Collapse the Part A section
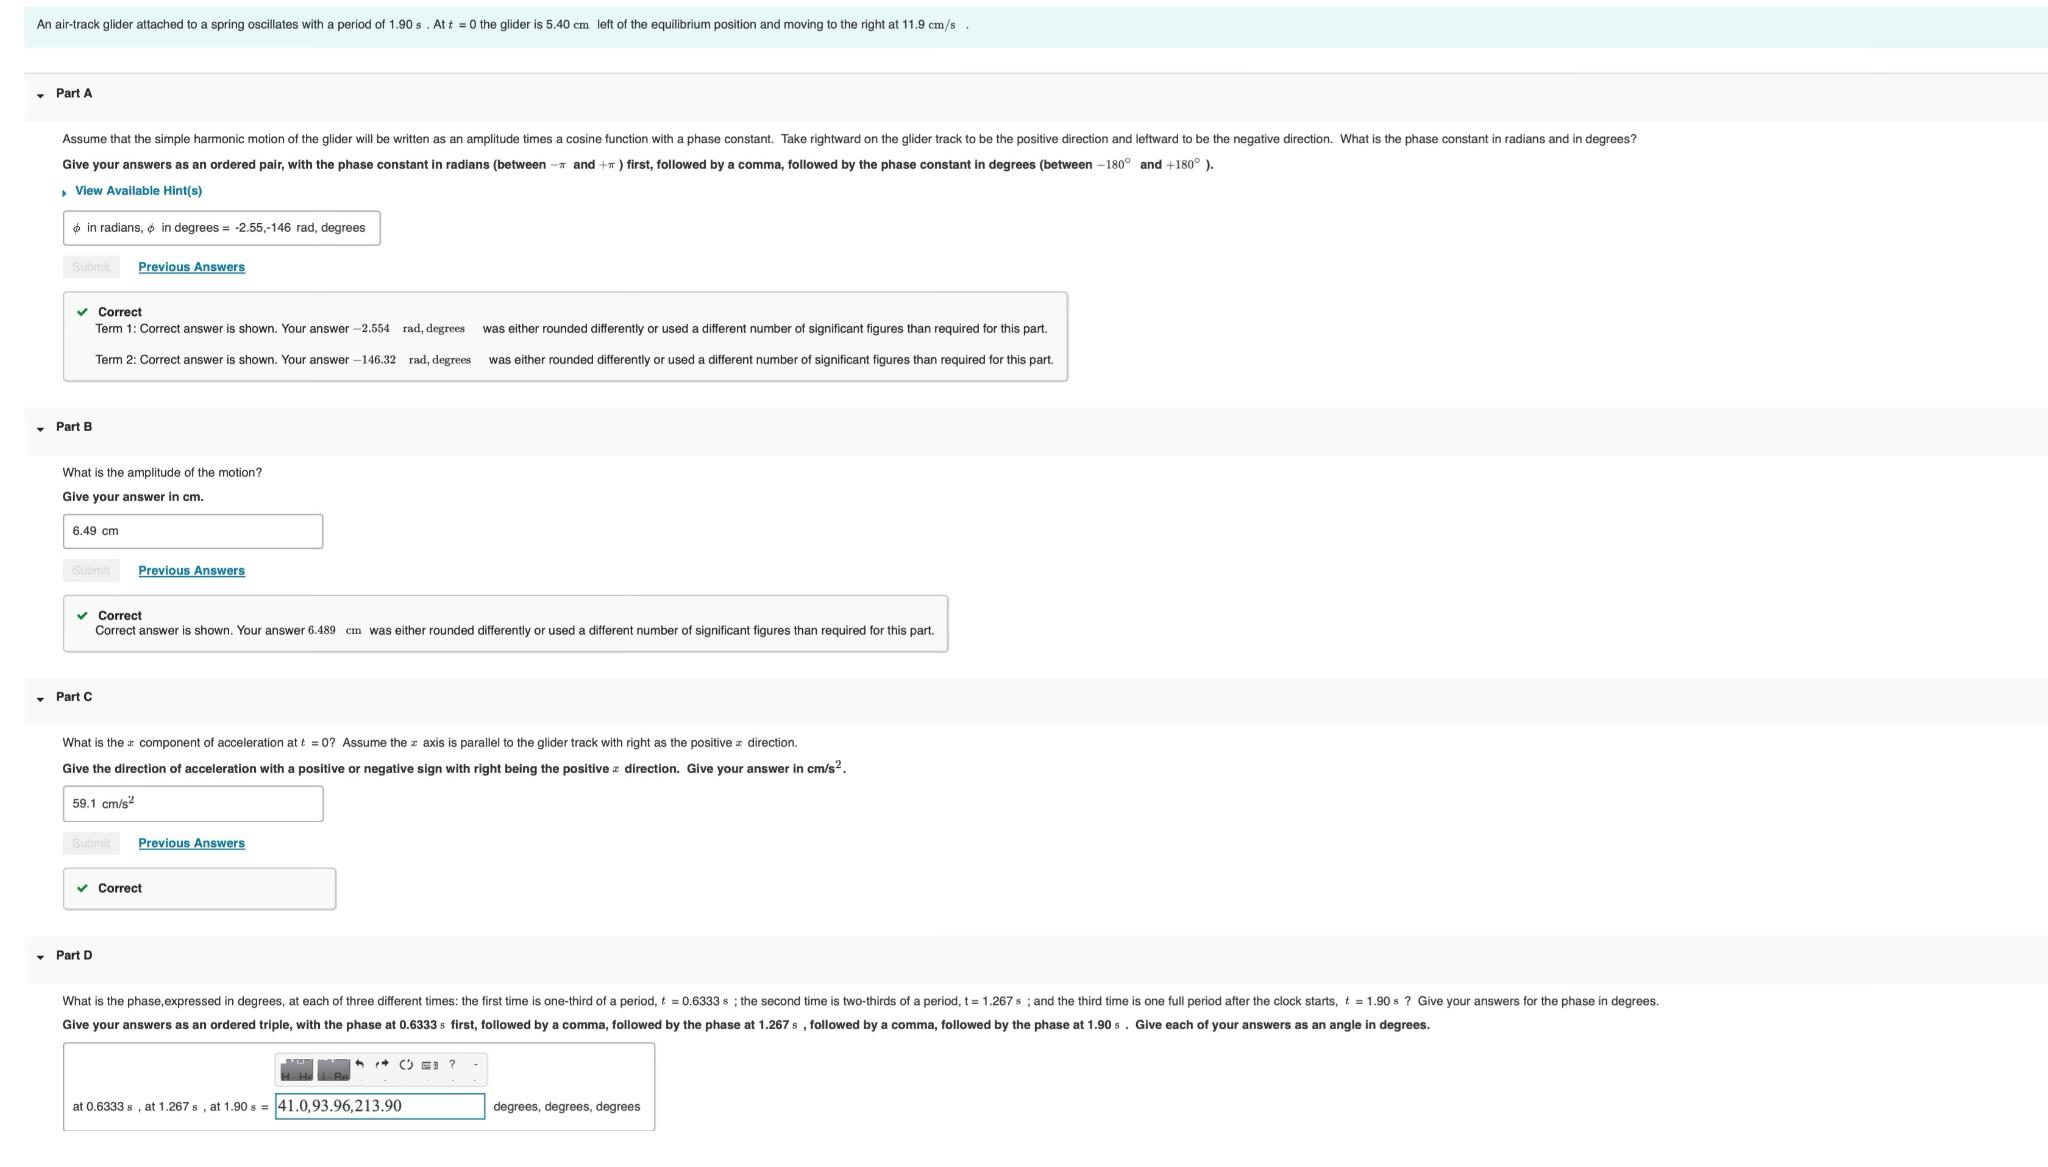This screenshot has height=1167, width=2048. [40, 95]
